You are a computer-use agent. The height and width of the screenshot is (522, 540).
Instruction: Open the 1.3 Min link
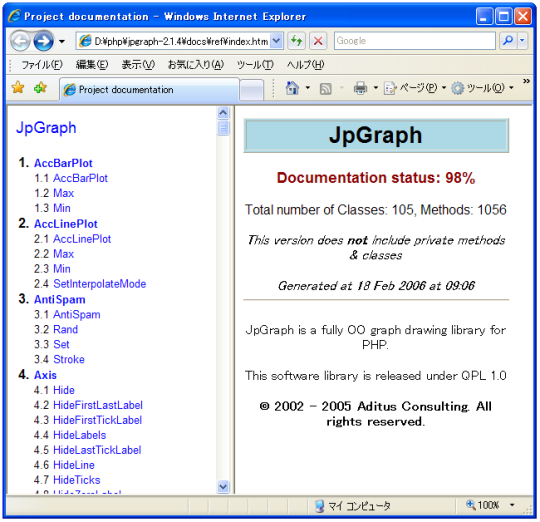point(62,208)
